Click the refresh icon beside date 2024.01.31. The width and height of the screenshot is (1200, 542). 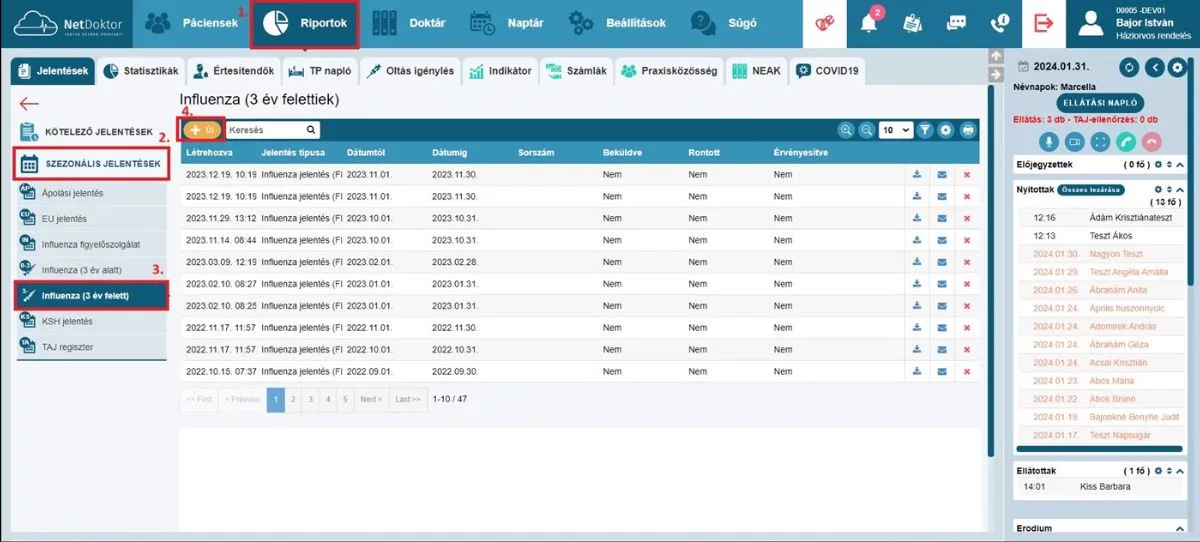(x=1129, y=67)
